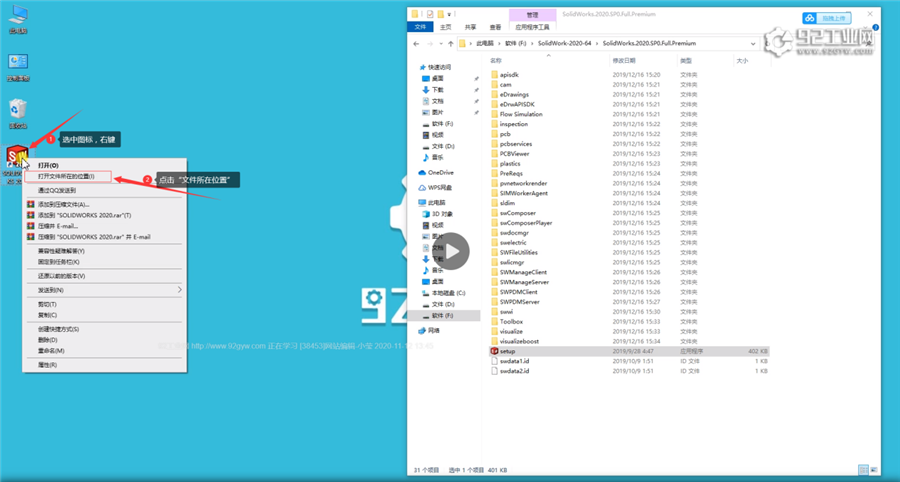This screenshot has width=900, height=482.
Task: Click the Explorer Up-one-level arrow
Action: click(x=451, y=44)
